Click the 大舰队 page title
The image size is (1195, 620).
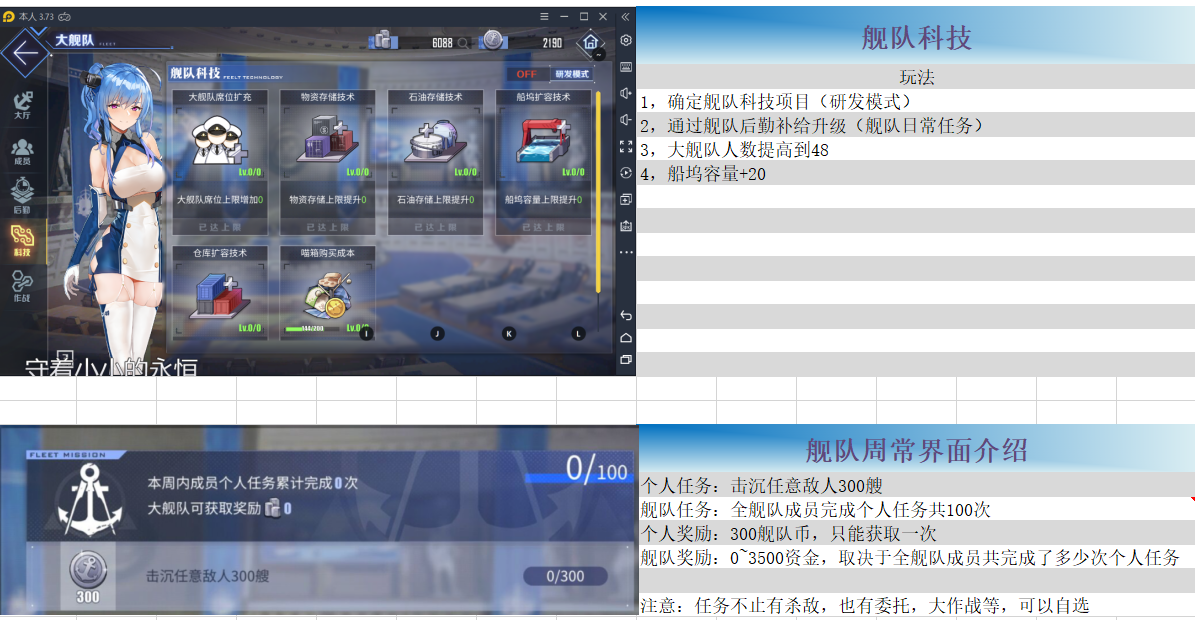click(74, 40)
